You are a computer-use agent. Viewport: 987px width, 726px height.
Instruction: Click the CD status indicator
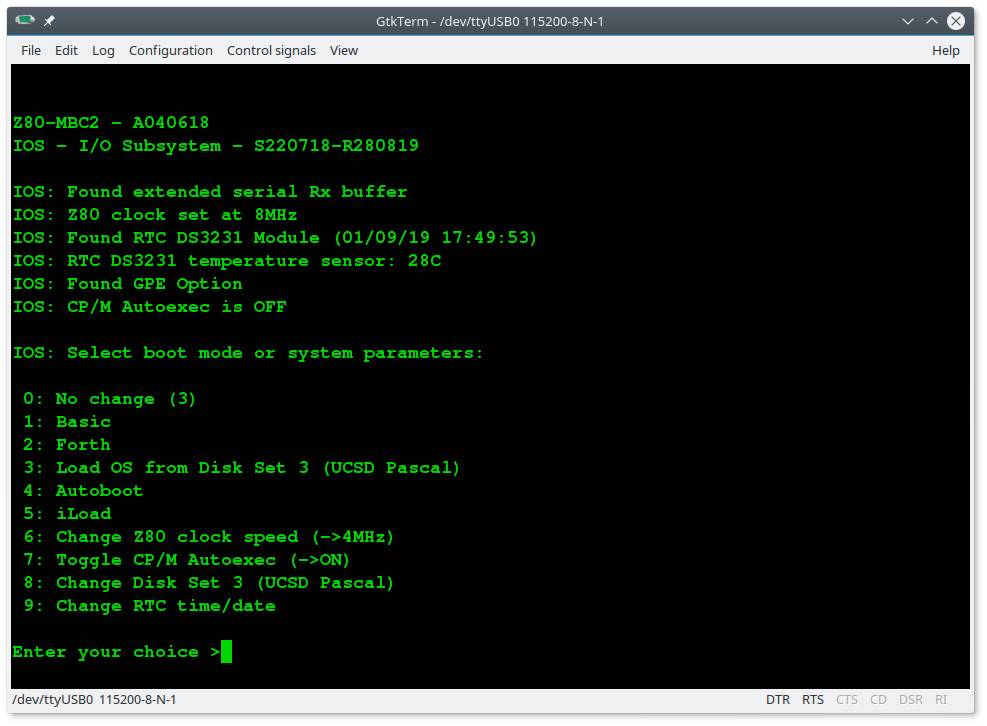pos(878,700)
